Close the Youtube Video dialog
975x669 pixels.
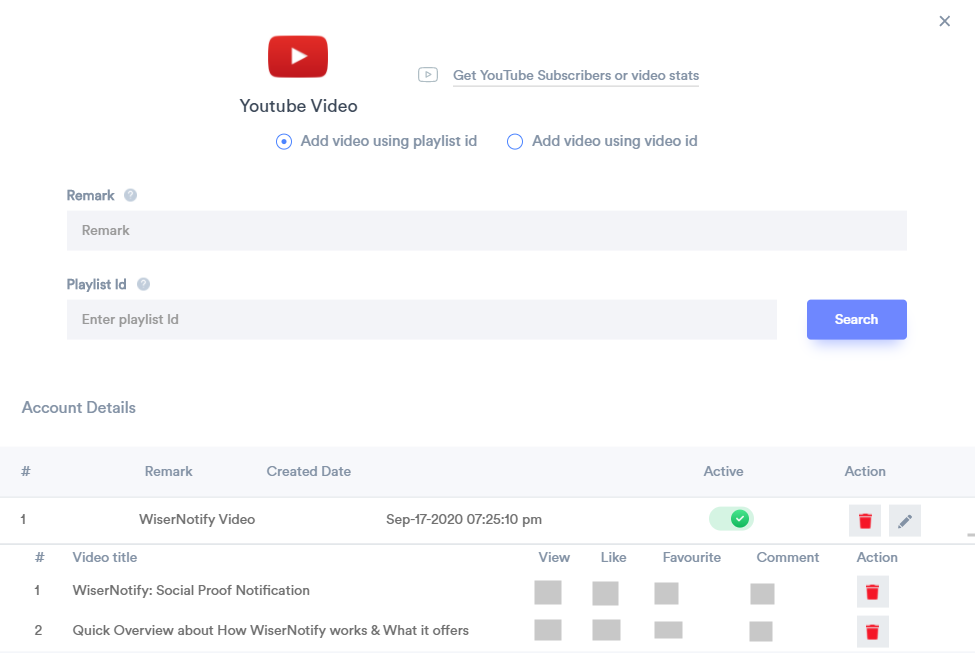pyautogui.click(x=944, y=21)
